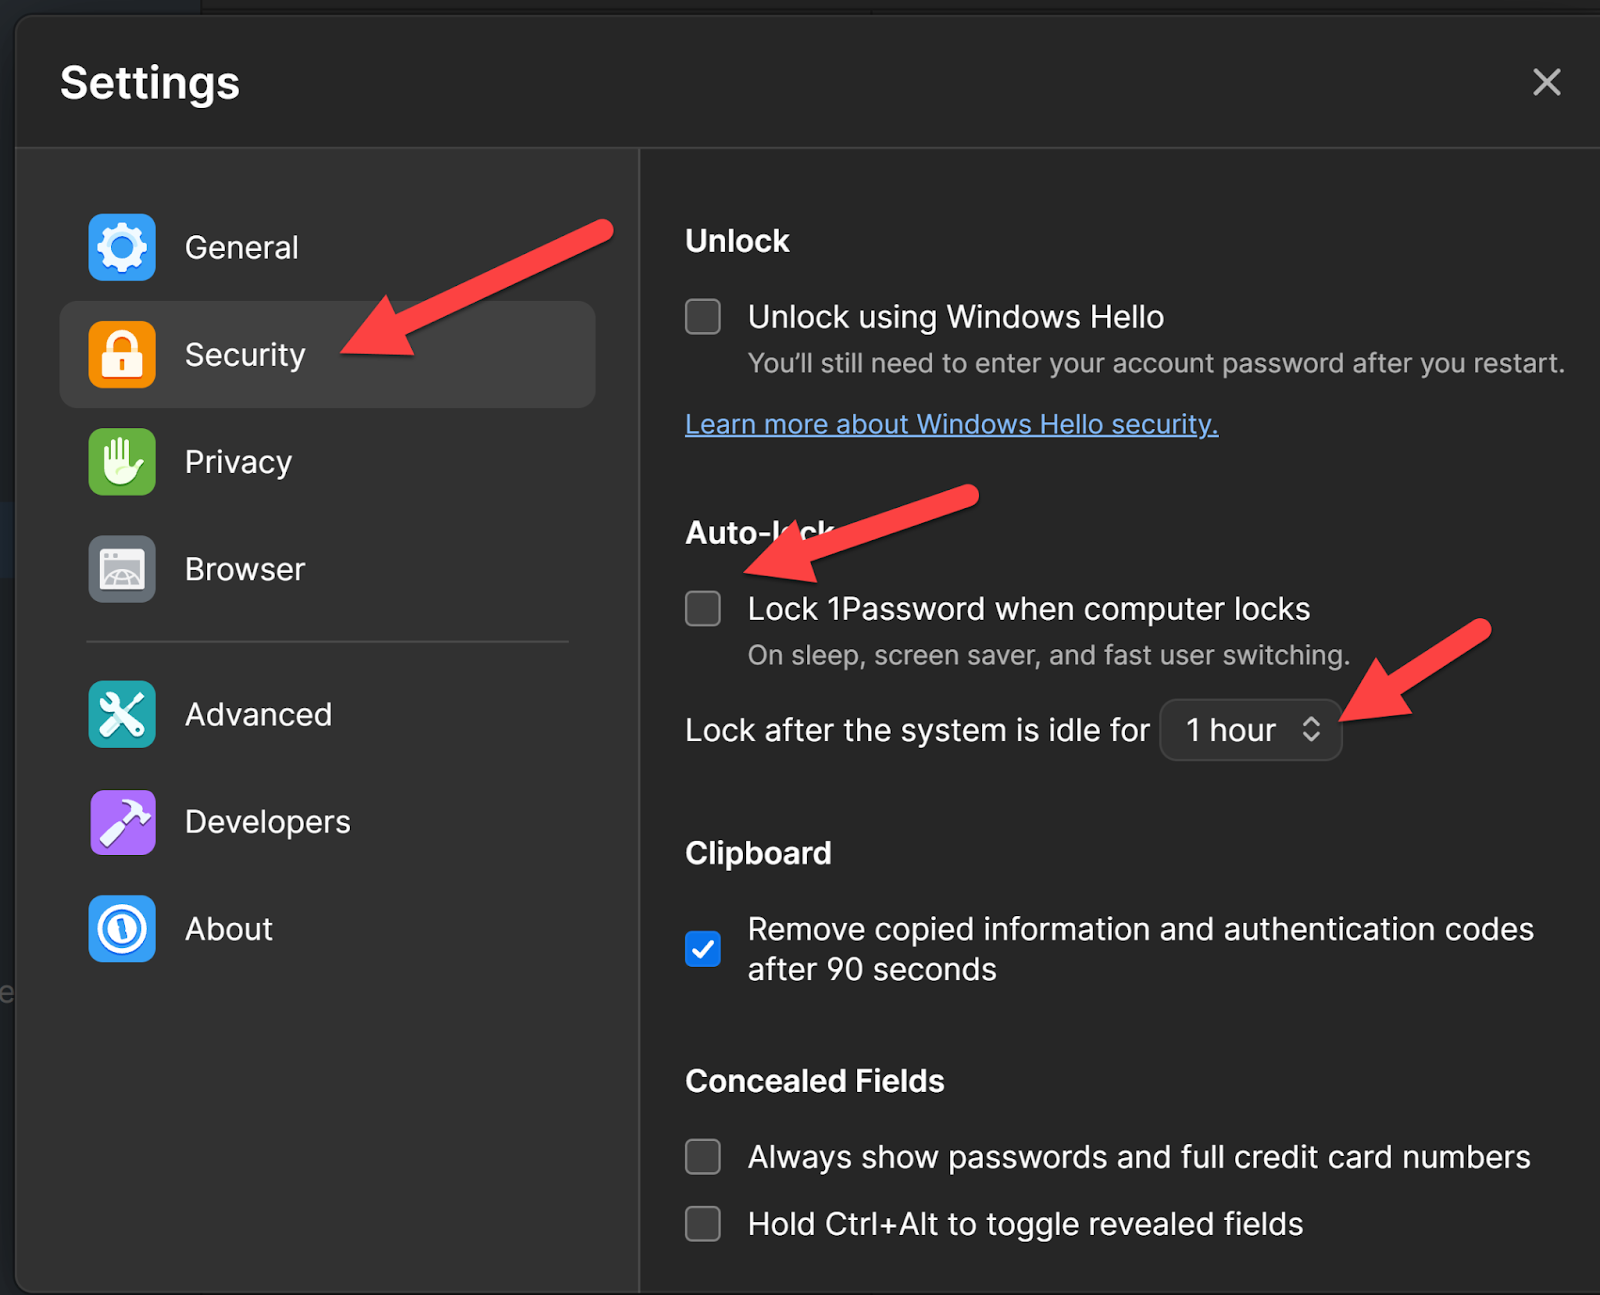Open Learn more about Windows Hello security link
The image size is (1600, 1295).
[951, 424]
